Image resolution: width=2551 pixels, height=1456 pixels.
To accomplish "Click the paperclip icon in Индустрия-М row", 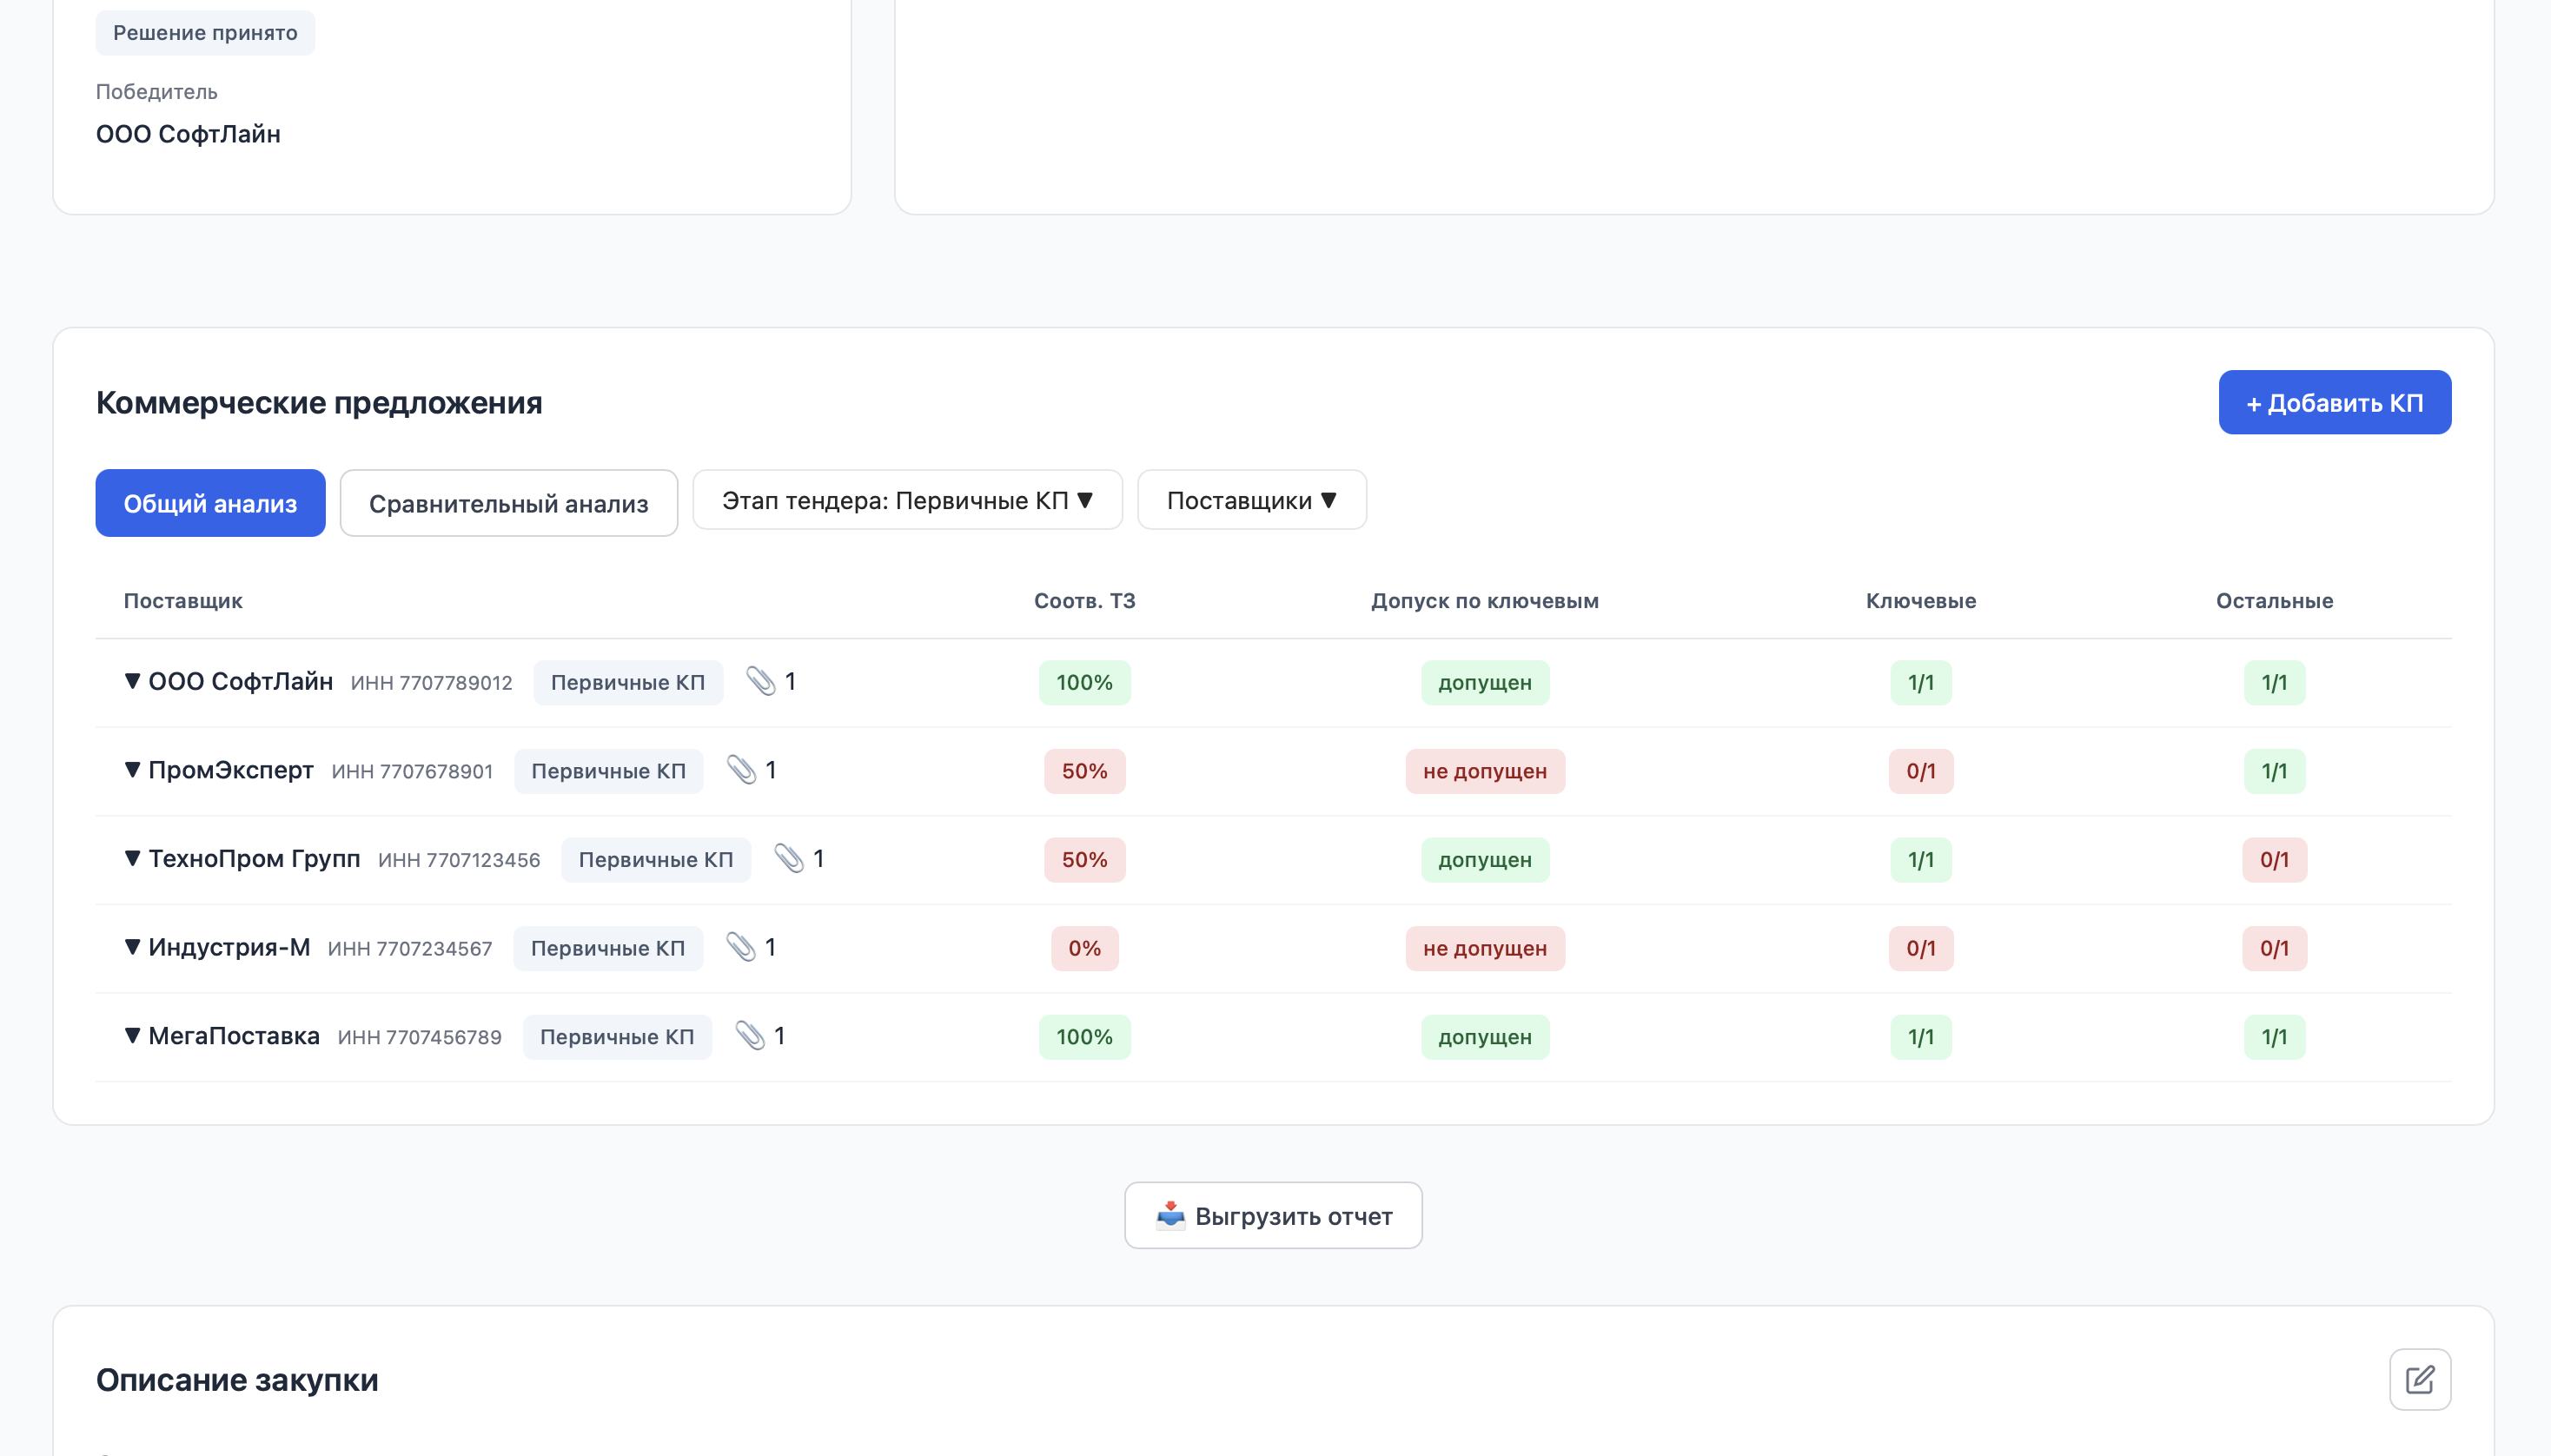I will click(741, 947).
